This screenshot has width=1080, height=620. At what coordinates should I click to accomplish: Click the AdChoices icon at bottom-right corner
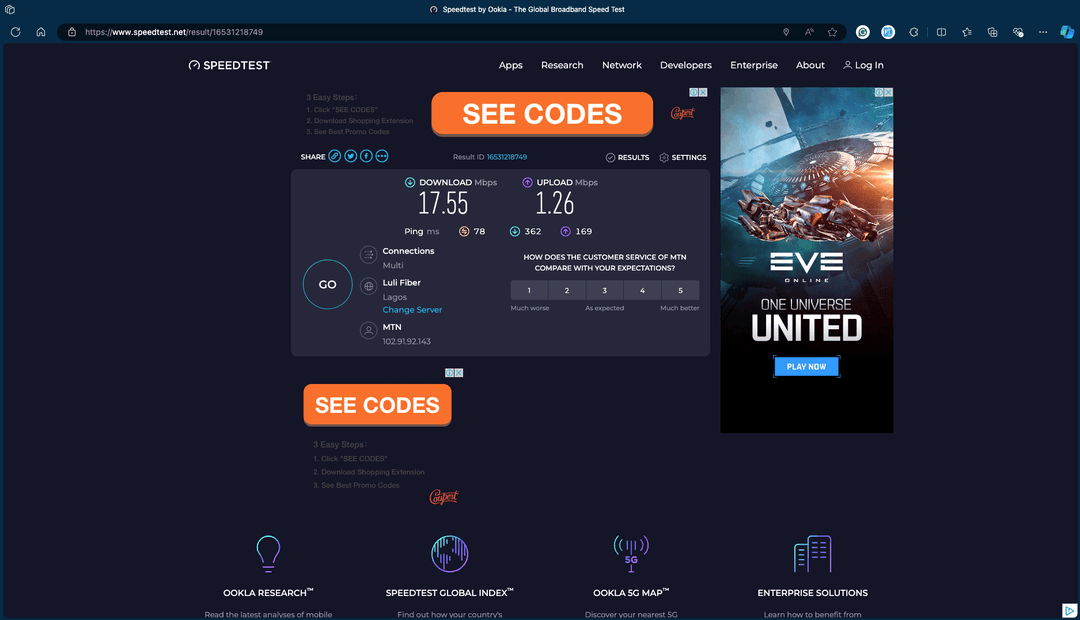click(x=1070, y=610)
